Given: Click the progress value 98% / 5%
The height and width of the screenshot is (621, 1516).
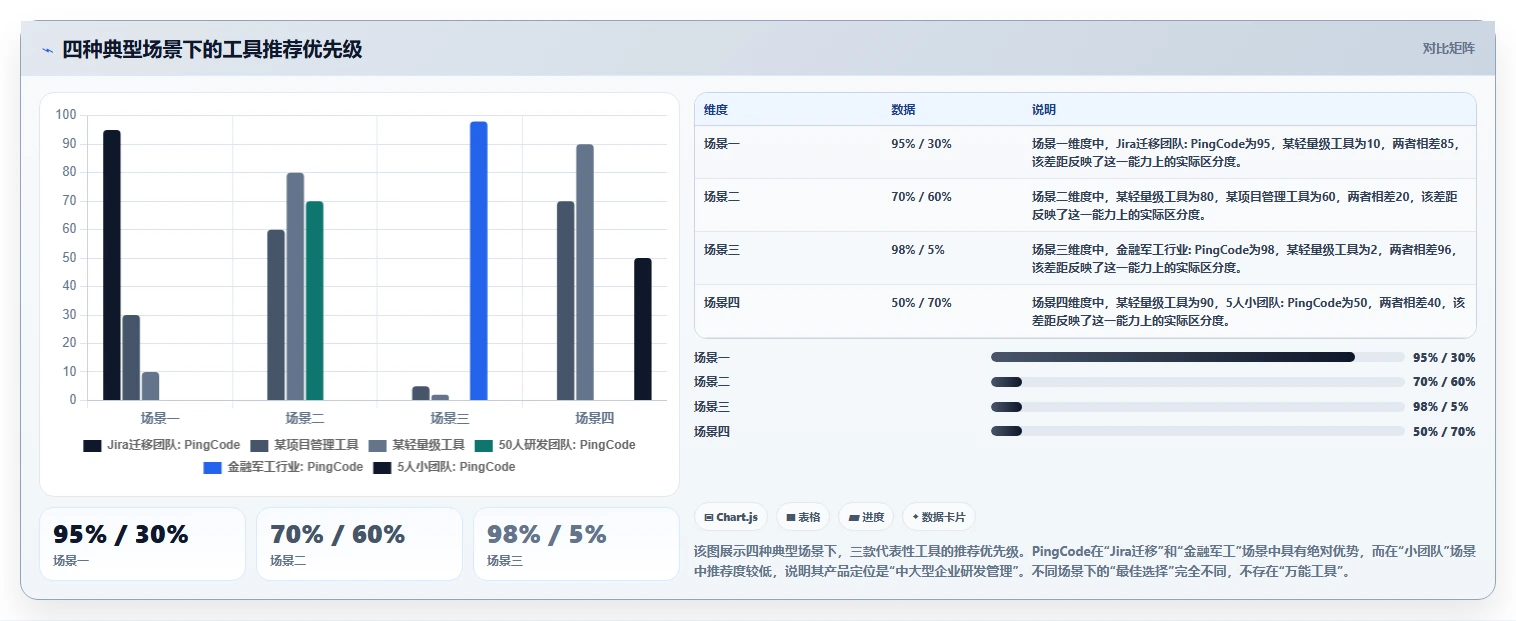Looking at the screenshot, I should pos(1441,407).
